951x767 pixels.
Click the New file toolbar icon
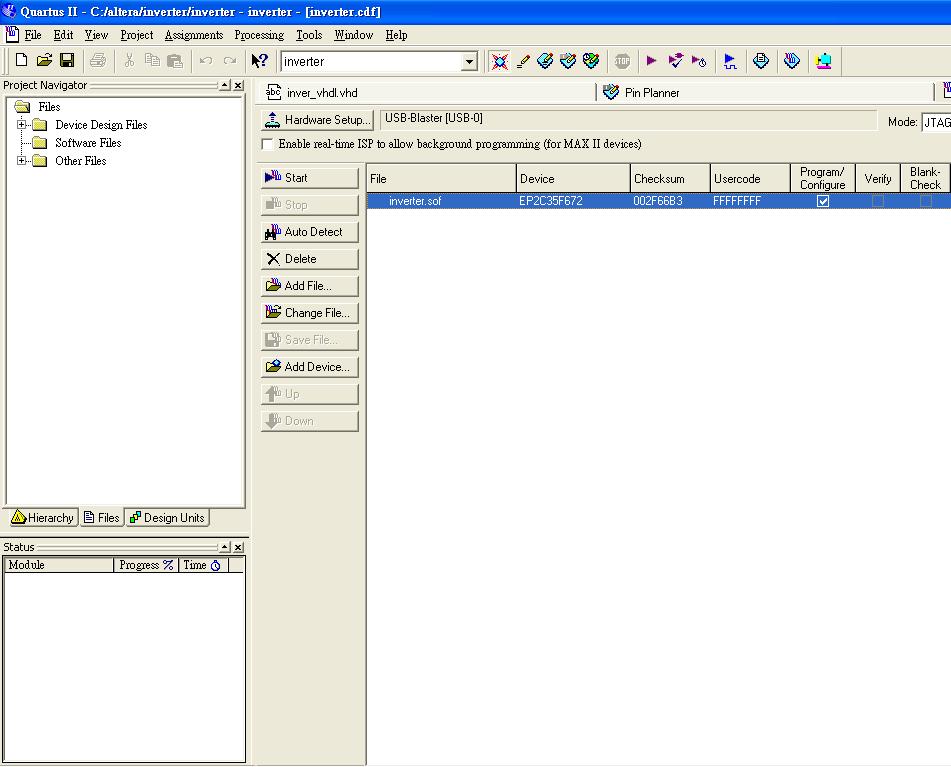pos(21,61)
